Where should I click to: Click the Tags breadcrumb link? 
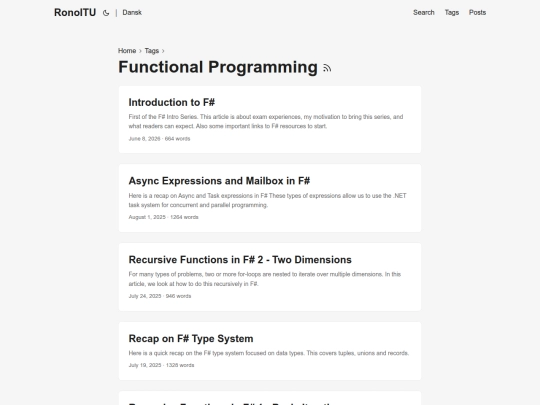click(152, 51)
